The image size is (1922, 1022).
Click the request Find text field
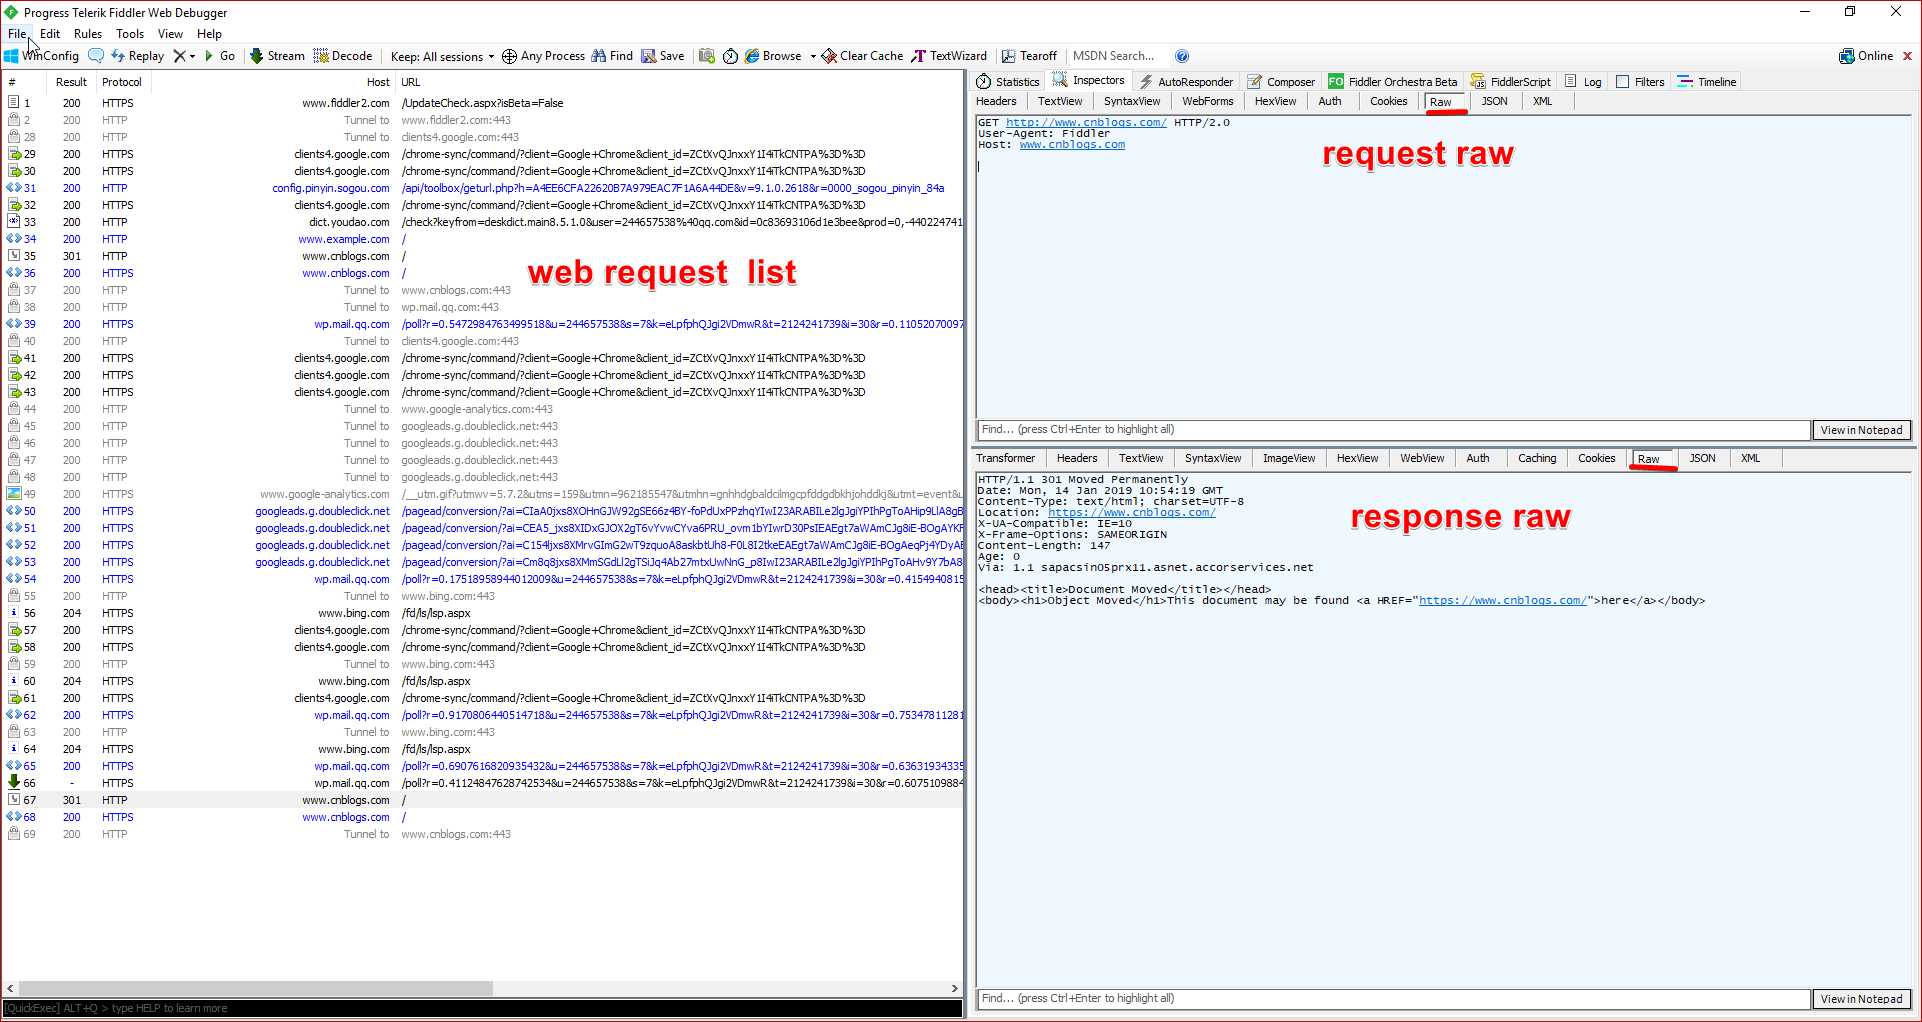1393,430
